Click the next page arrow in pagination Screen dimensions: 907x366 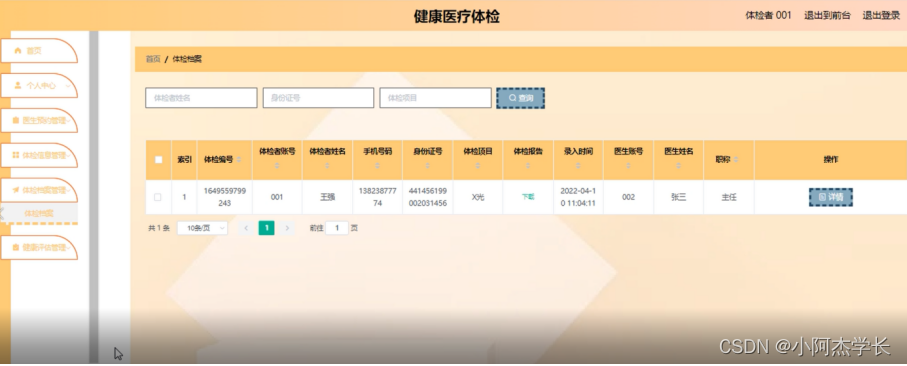coord(287,228)
